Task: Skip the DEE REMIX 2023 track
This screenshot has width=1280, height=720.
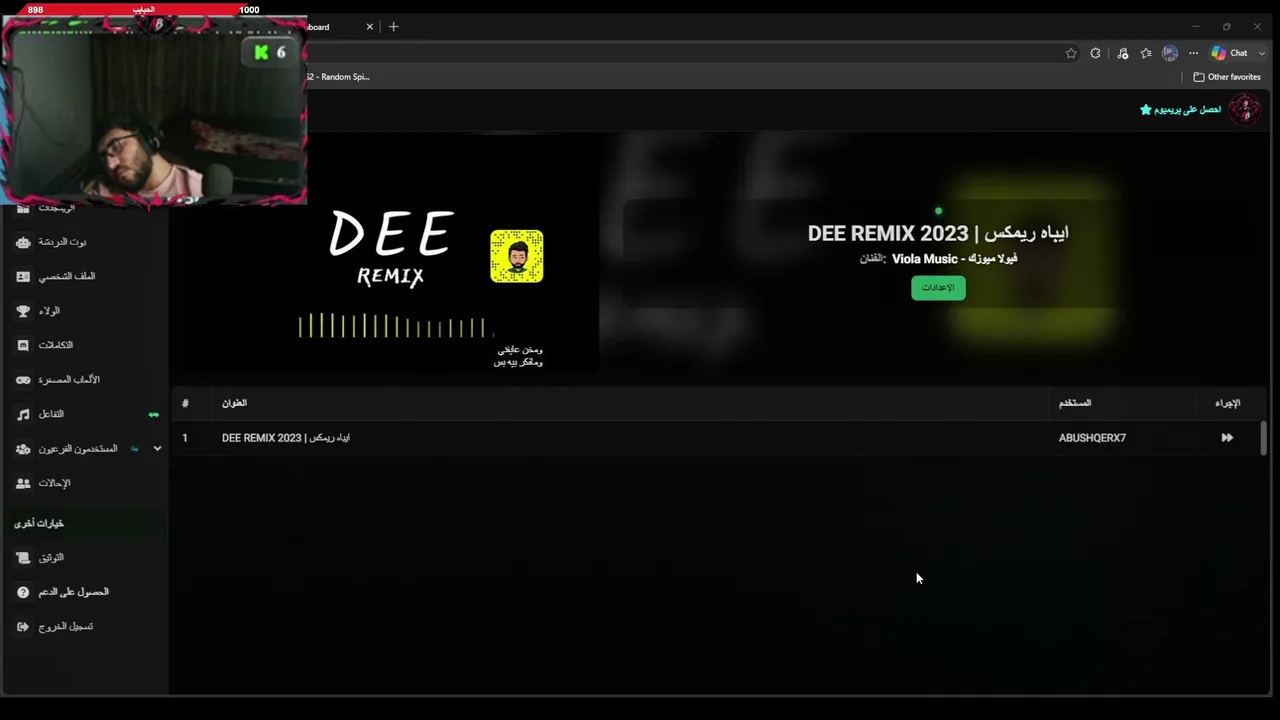Action: pos(1227,438)
